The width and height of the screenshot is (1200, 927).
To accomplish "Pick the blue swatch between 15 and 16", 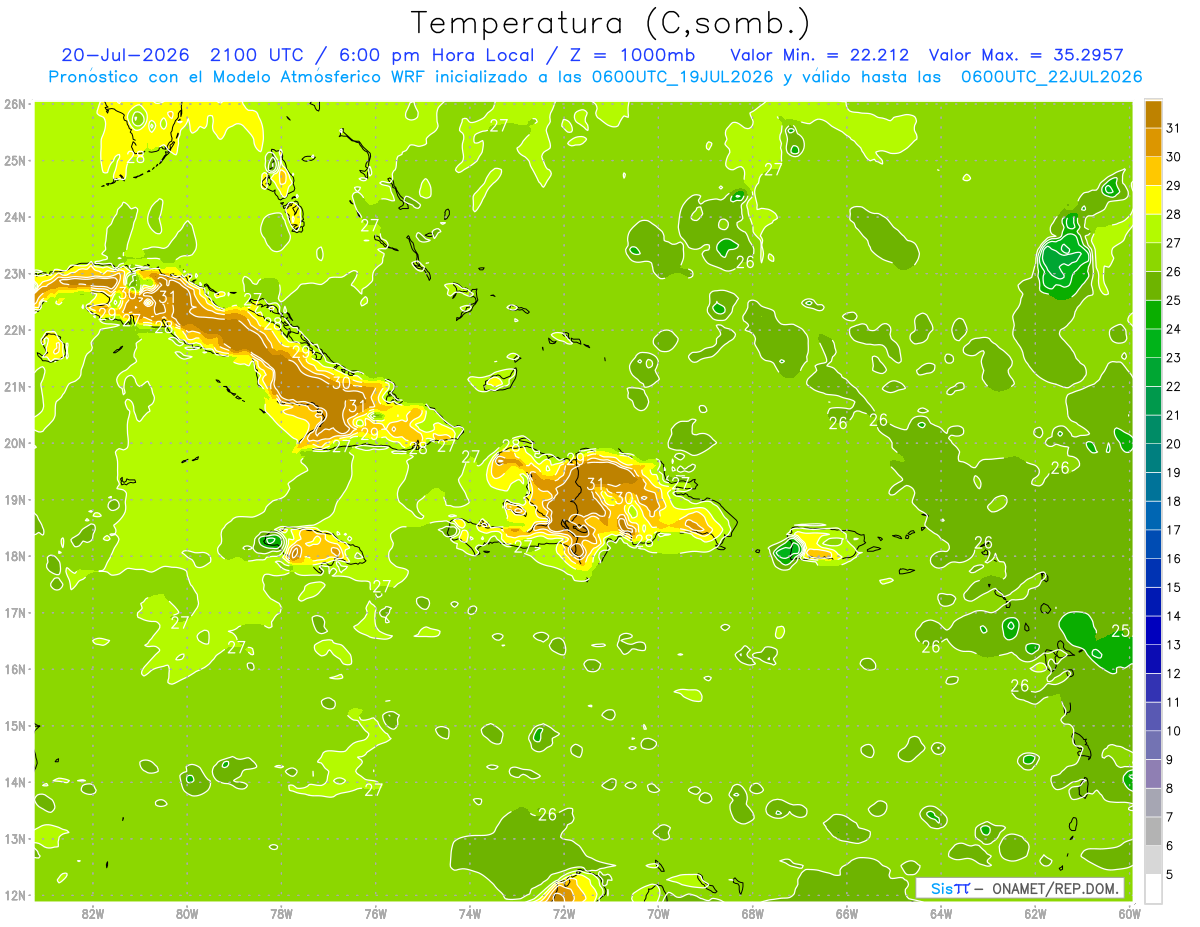I will 1153,573.
